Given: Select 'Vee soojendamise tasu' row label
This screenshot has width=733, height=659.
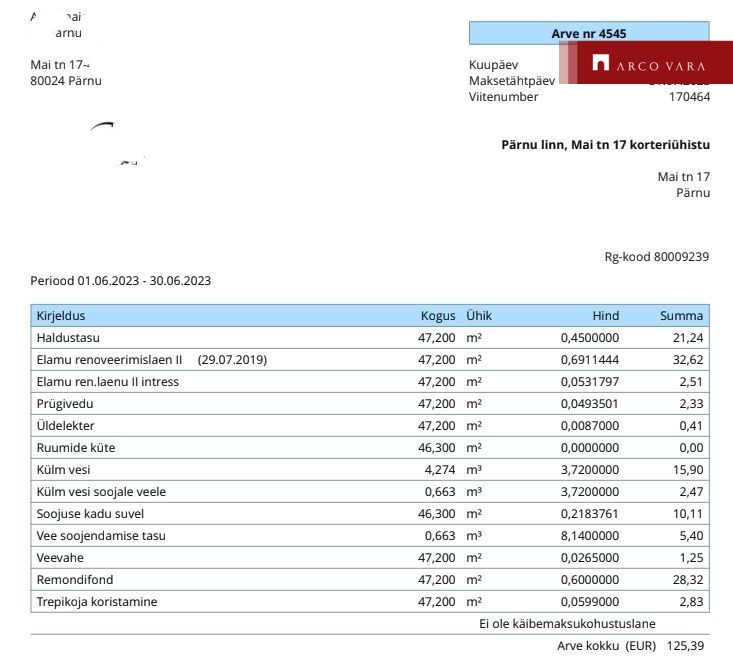Looking at the screenshot, I should coord(101,535).
